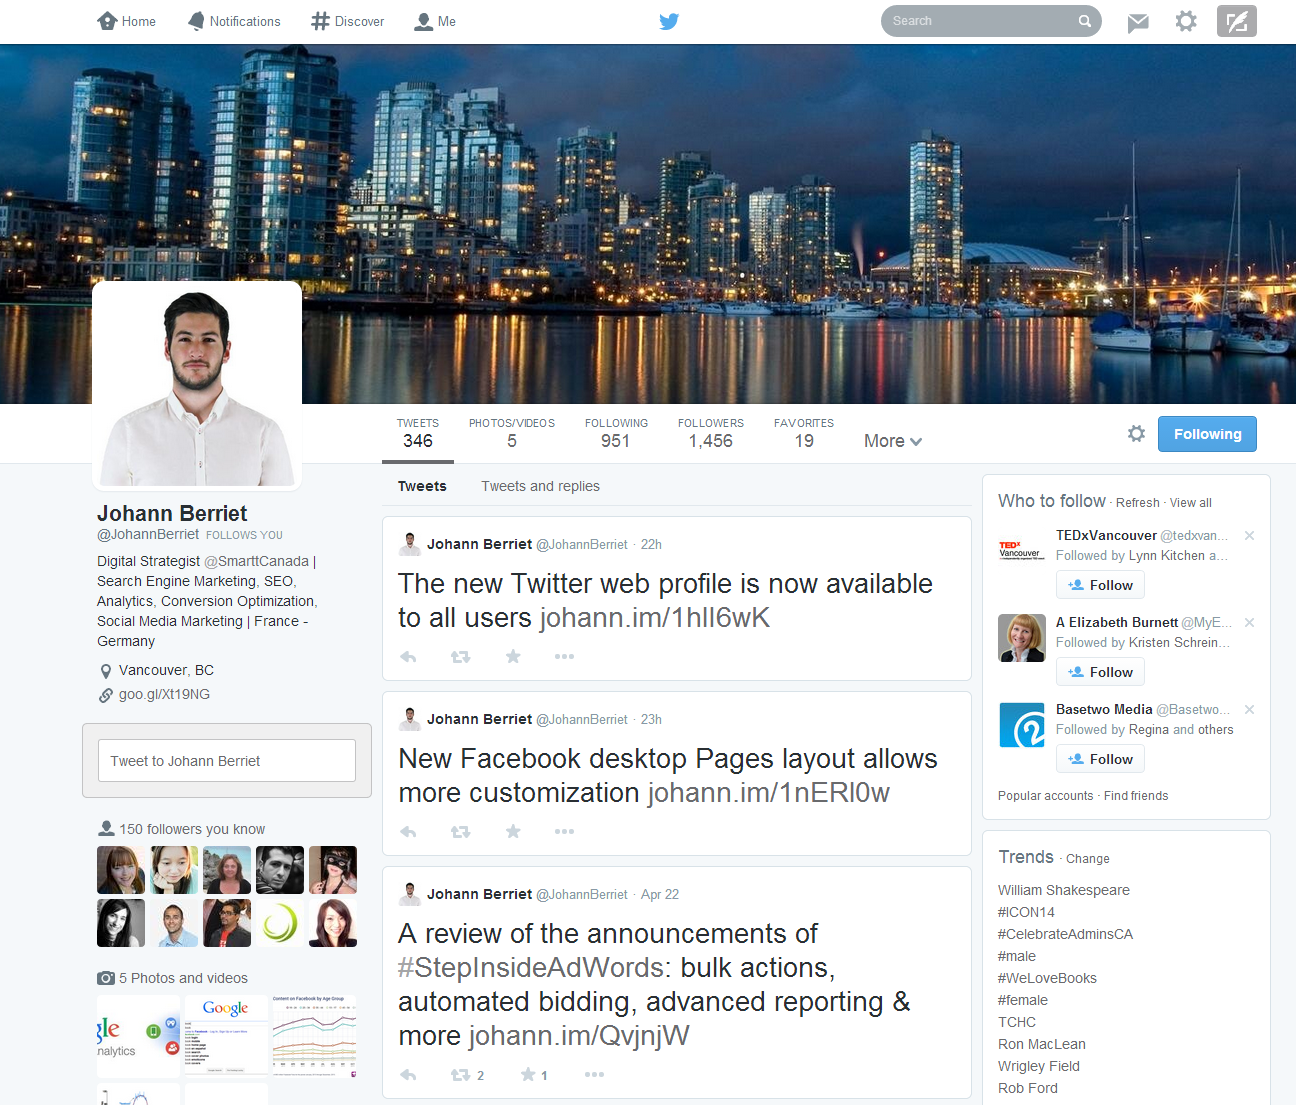Viewport: 1296px width, 1105px height.
Task: Toggle the blue Following button
Action: click(1207, 434)
